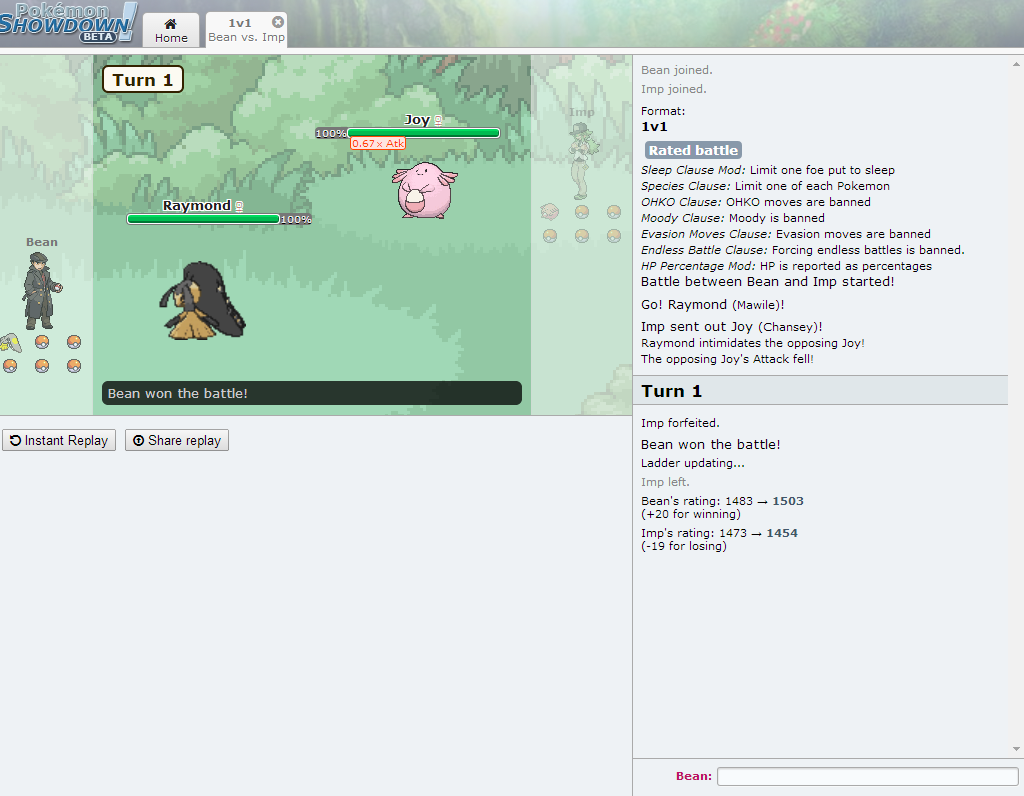Click the Mawile icon in Bean's team
The width and height of the screenshot is (1024, 796).
click(10, 342)
